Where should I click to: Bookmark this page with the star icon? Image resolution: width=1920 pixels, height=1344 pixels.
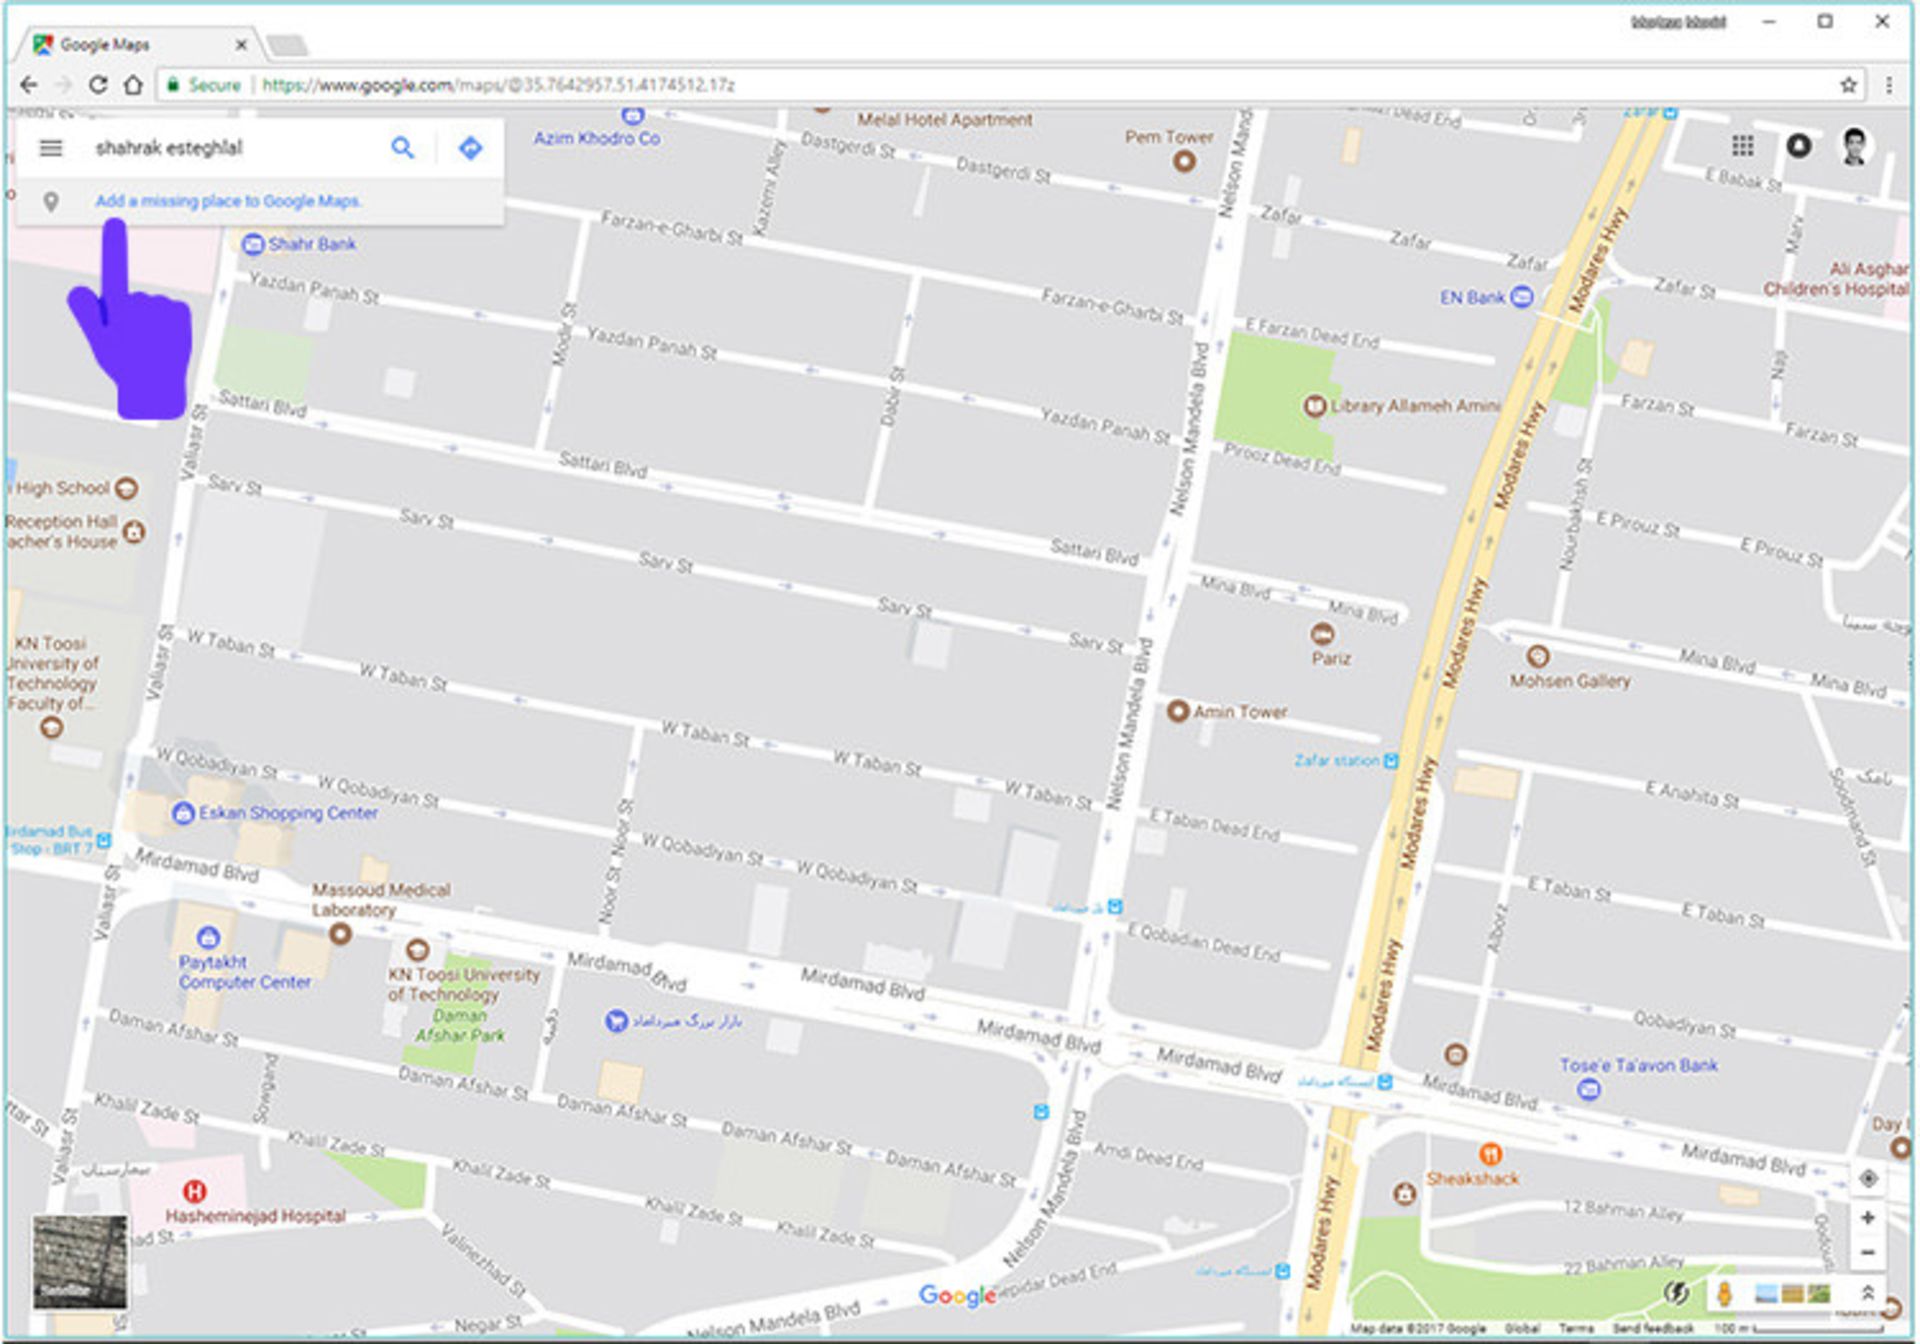click(x=1848, y=85)
